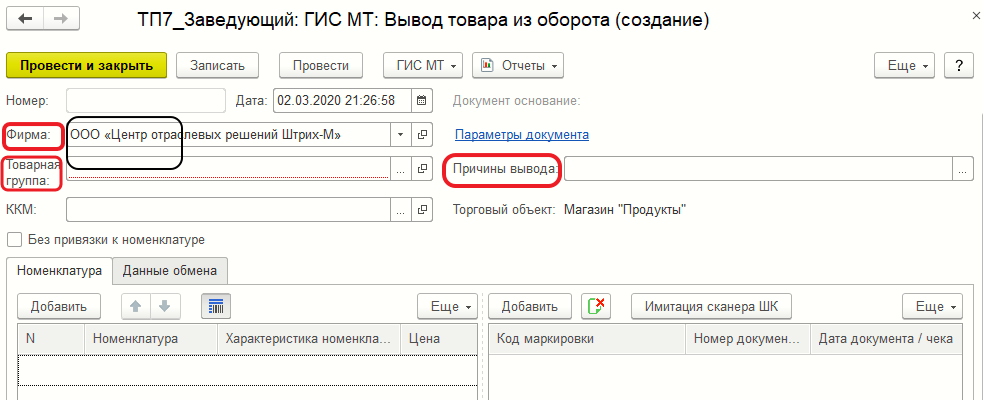Image resolution: width=983 pixels, height=400 pixels.
Task: Choose Причины вывода via the ellipsis button
Action: click(962, 168)
